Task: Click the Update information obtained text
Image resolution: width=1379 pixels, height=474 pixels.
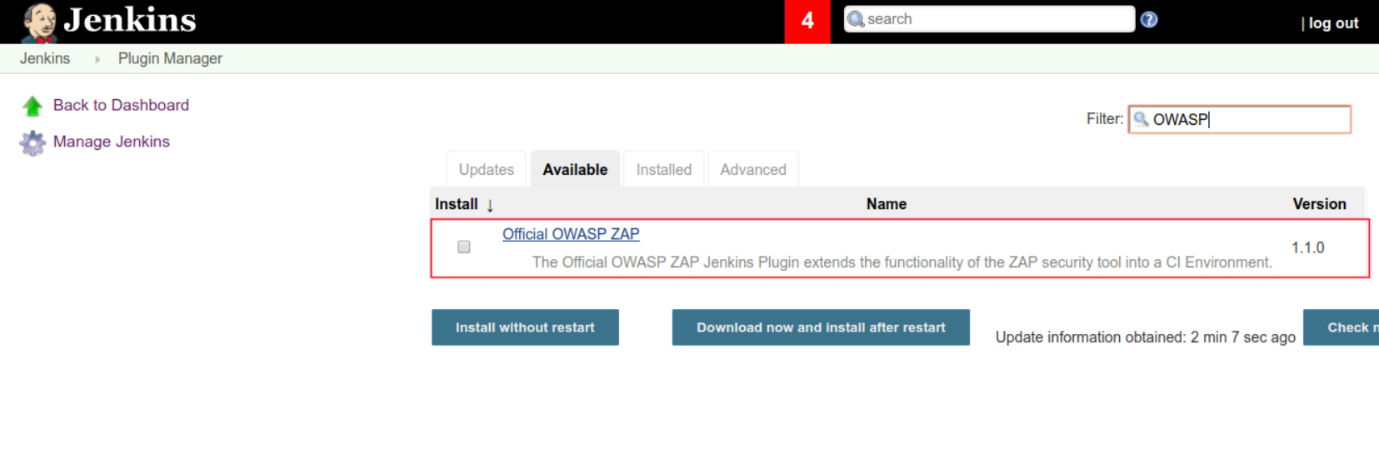Action: (1146, 337)
